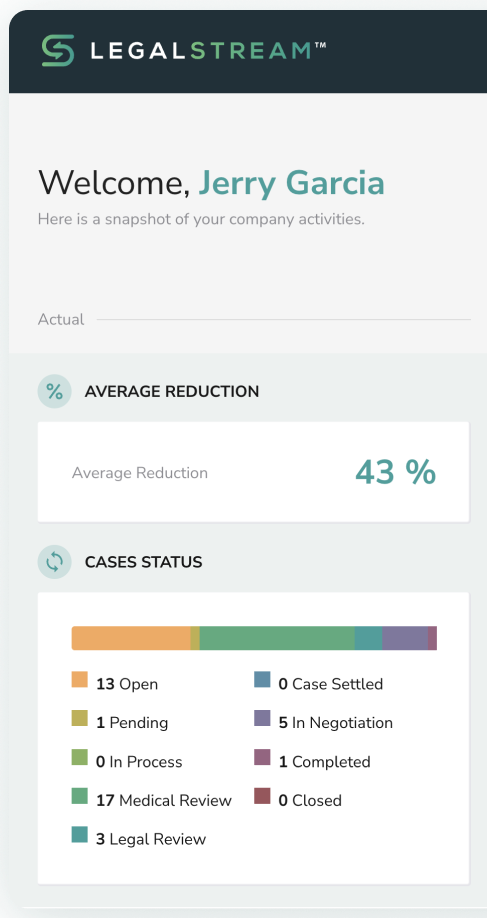Screen dimensions: 487x918
Task: Click the LegalStream logo icon
Action: (58, 50)
